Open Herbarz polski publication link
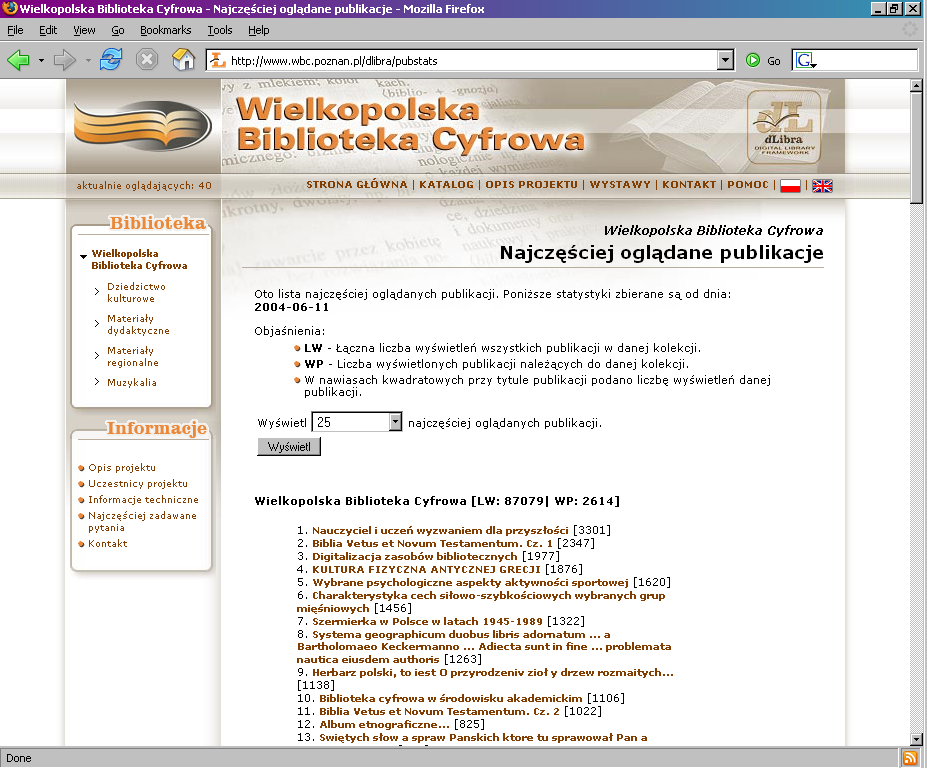Screen dimensions: 927x768 [493, 672]
